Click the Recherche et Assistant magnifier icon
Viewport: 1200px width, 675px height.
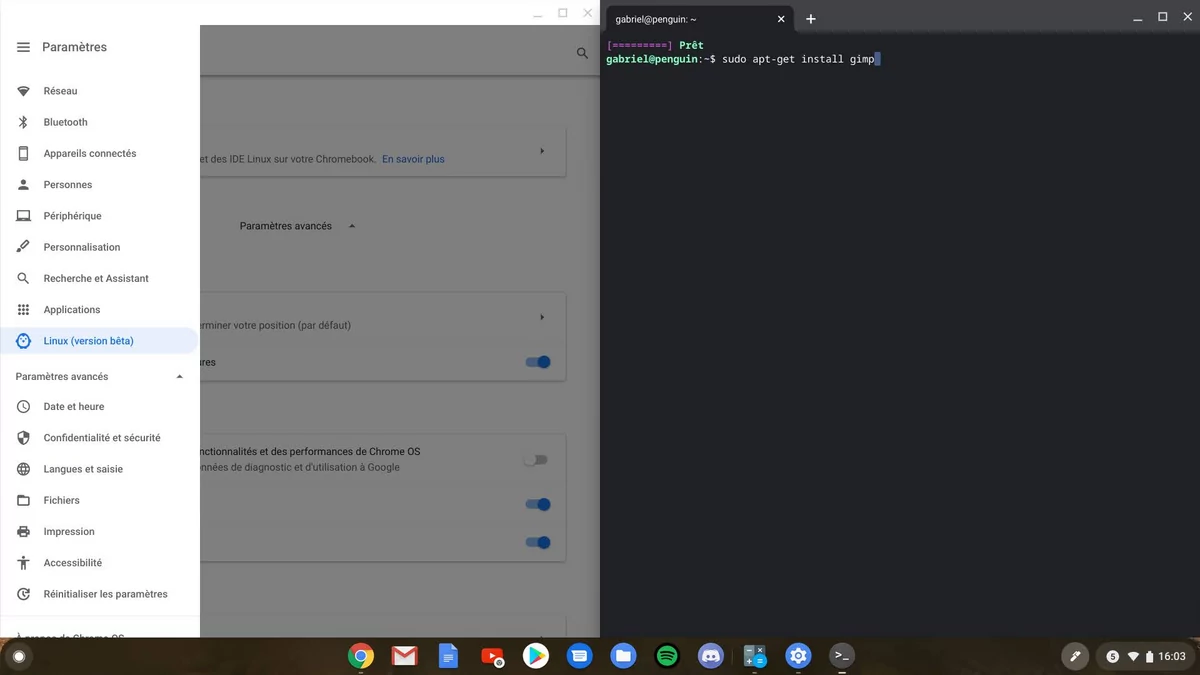point(23,278)
